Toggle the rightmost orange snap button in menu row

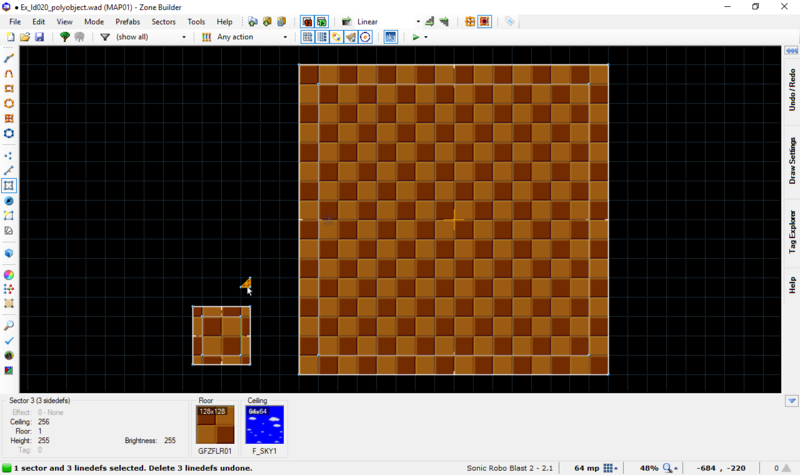tap(485, 21)
